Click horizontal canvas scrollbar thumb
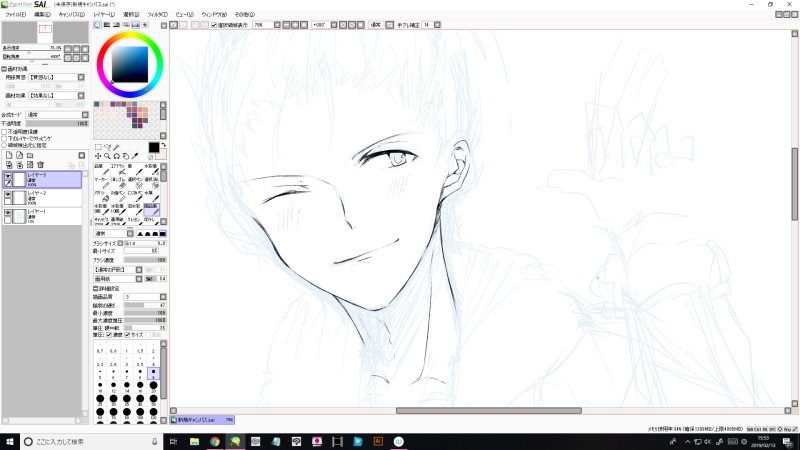This screenshot has width=800, height=450. click(489, 411)
